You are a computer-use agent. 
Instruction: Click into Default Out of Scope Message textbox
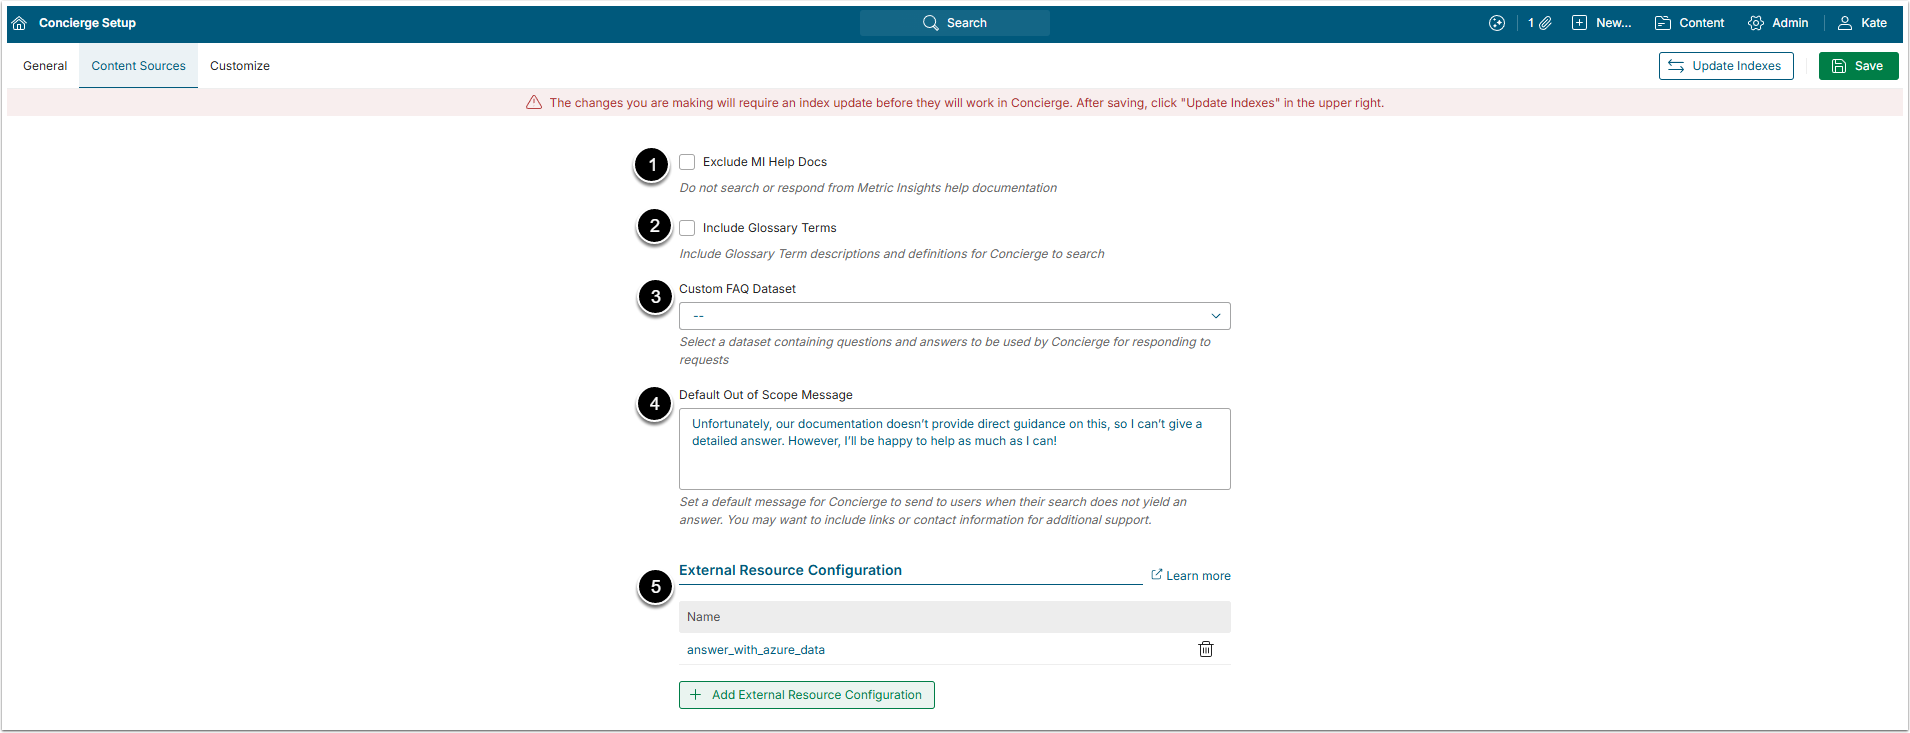pos(954,449)
